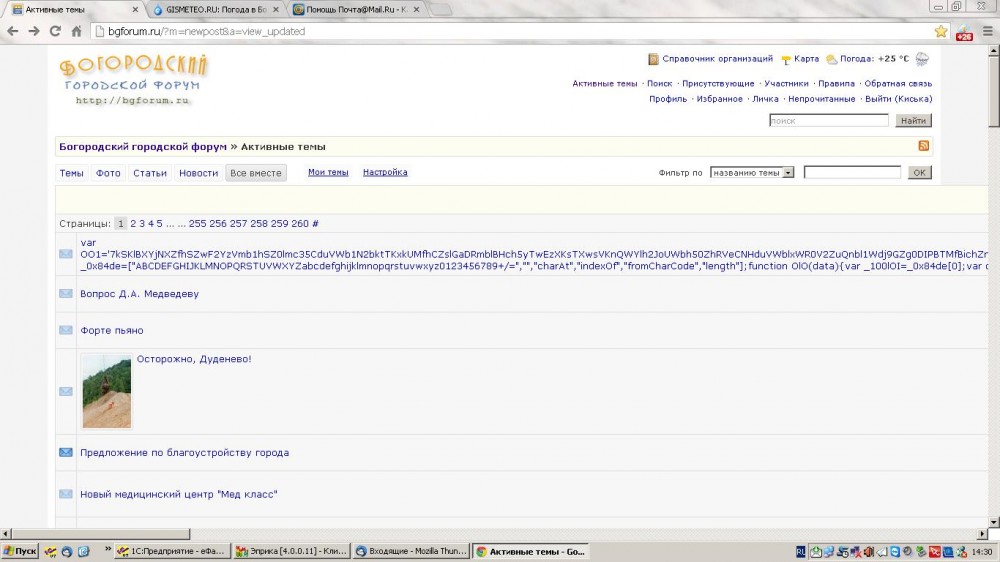The width and height of the screenshot is (1000, 562).
Task: Go back using browser back arrow
Action: coord(12,31)
